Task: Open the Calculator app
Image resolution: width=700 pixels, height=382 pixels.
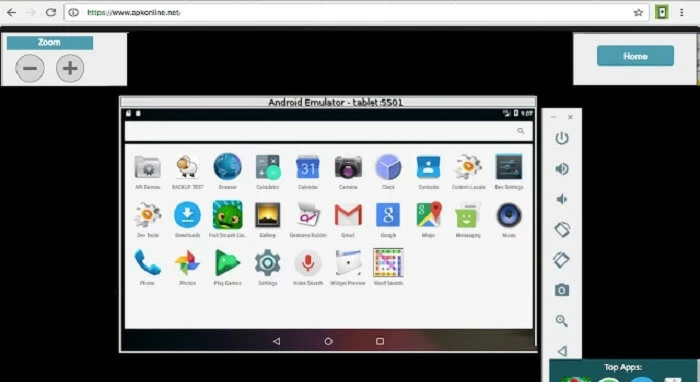Action: click(x=267, y=167)
